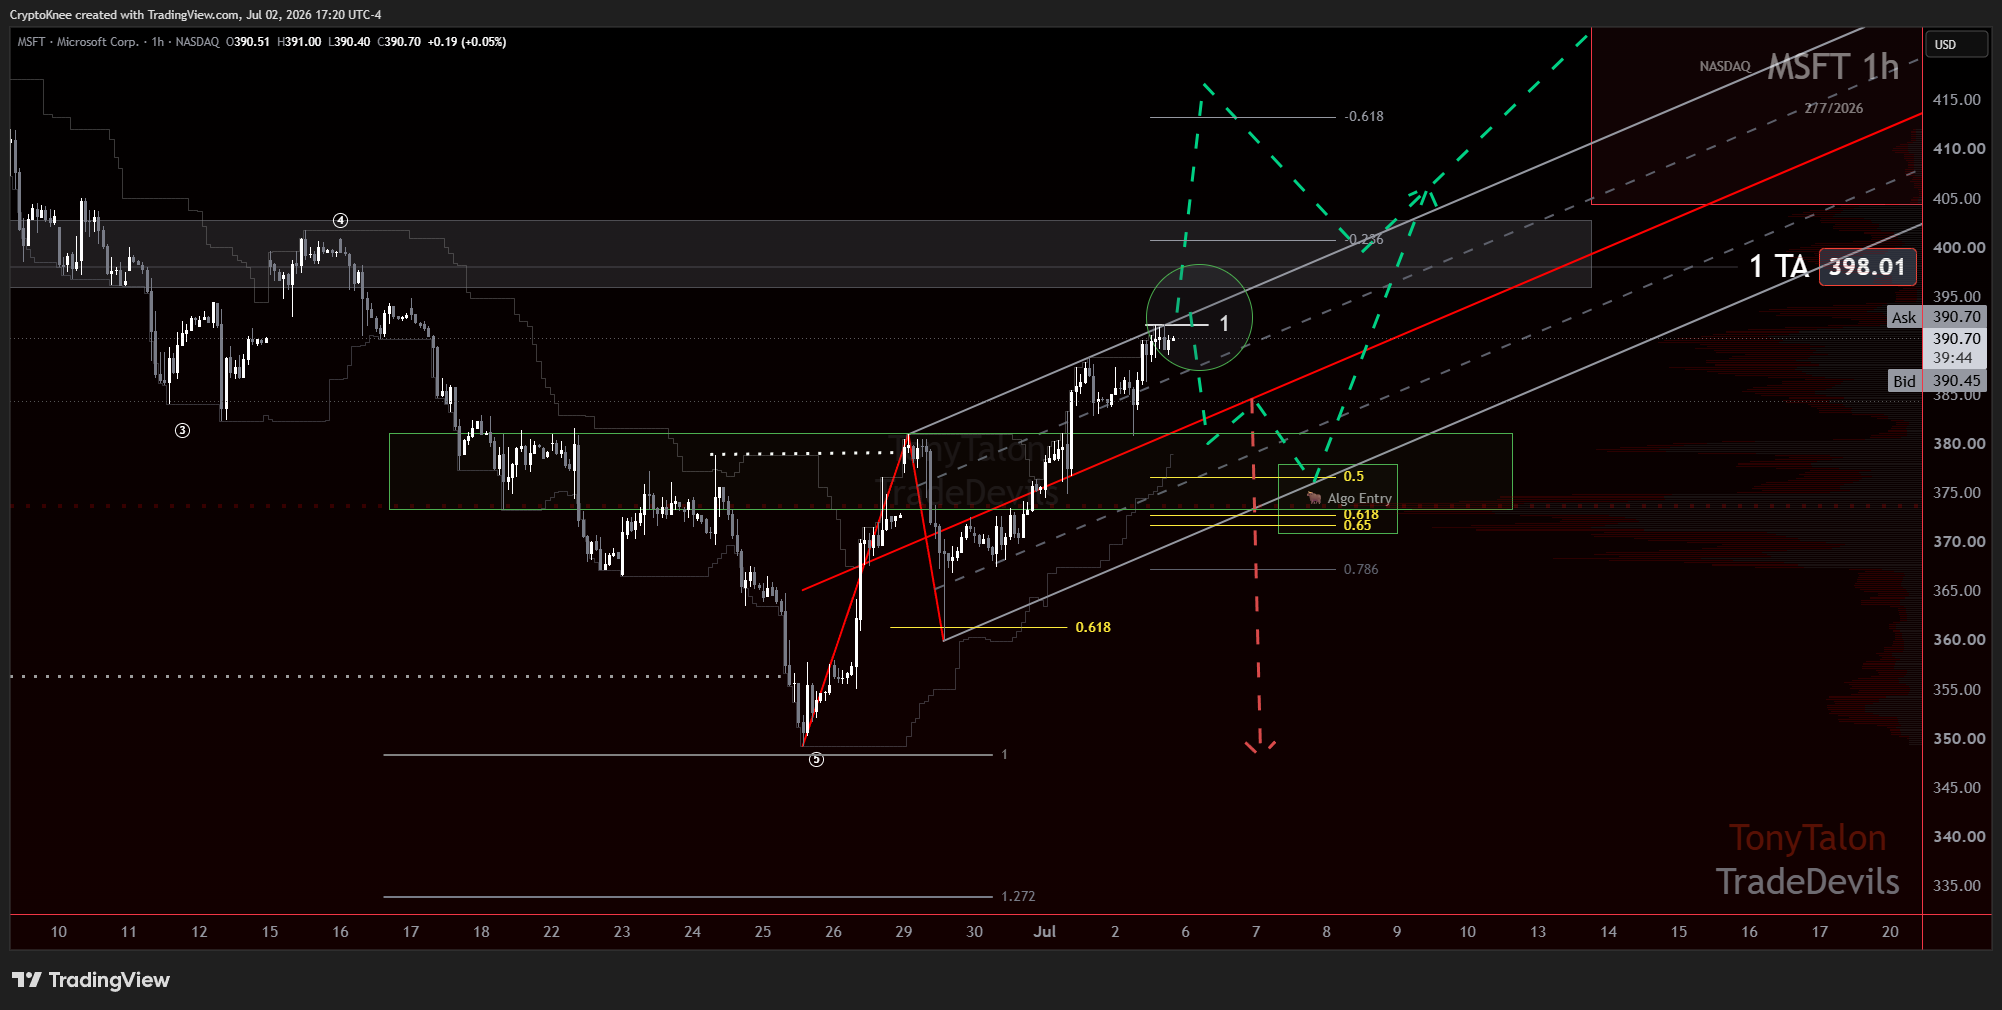Click date 18 on the time axis

pos(481,932)
